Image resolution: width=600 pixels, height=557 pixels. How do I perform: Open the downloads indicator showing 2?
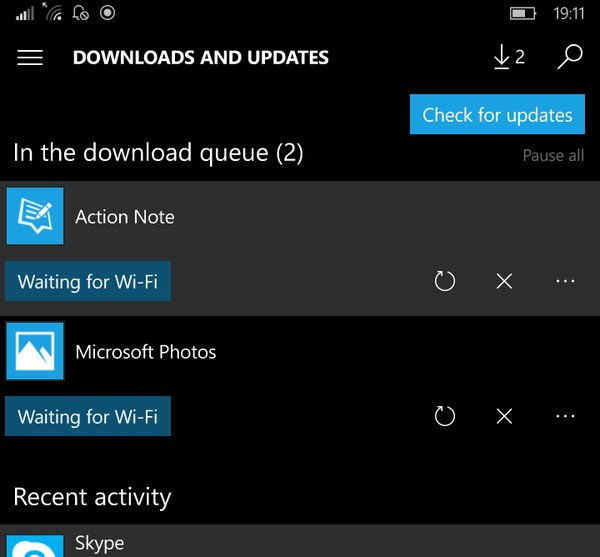click(509, 57)
